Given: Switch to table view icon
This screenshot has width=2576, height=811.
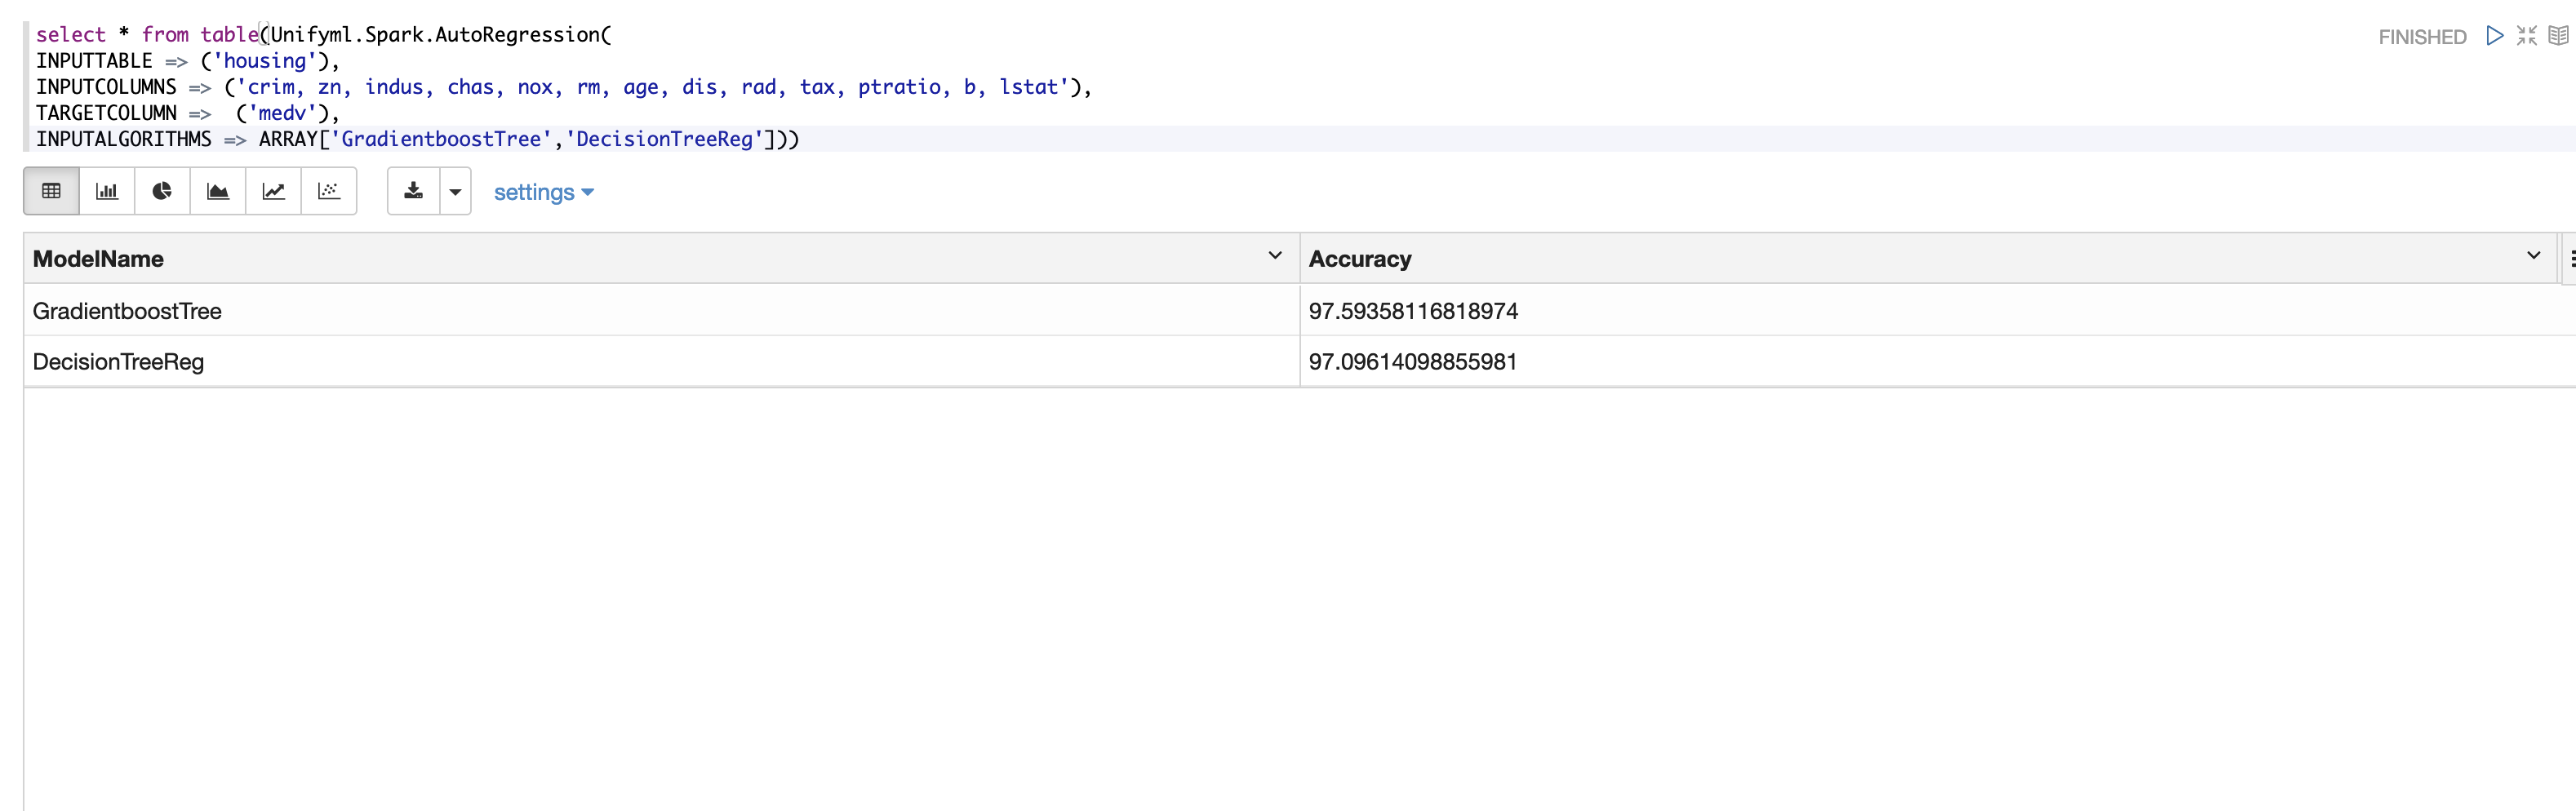Looking at the screenshot, I should 51,191.
